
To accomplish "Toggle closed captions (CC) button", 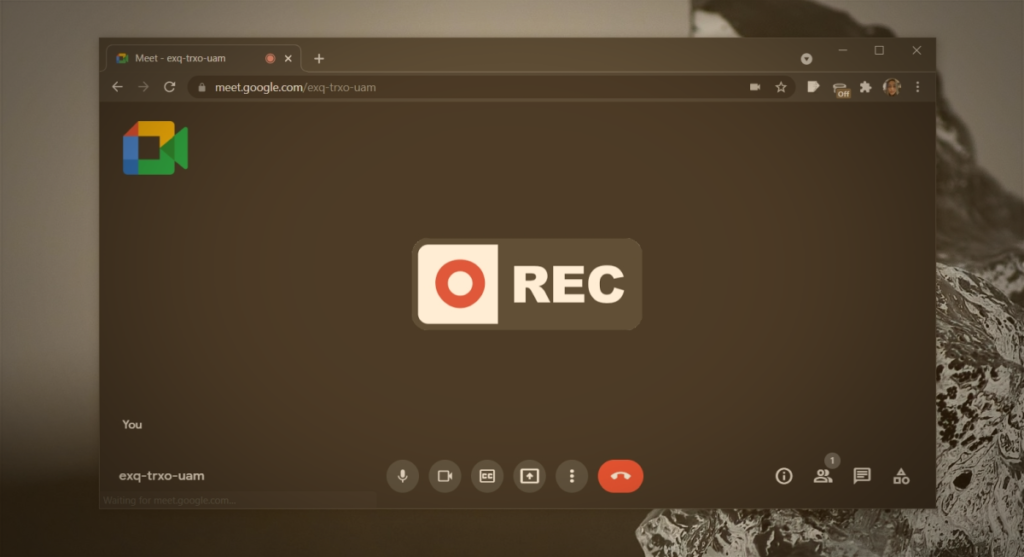I will coord(487,476).
